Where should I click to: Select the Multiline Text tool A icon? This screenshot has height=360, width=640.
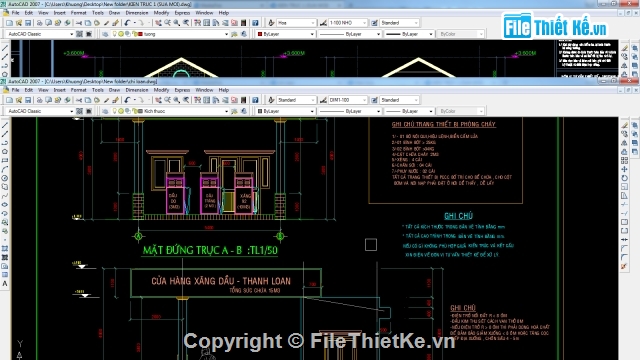point(5,284)
